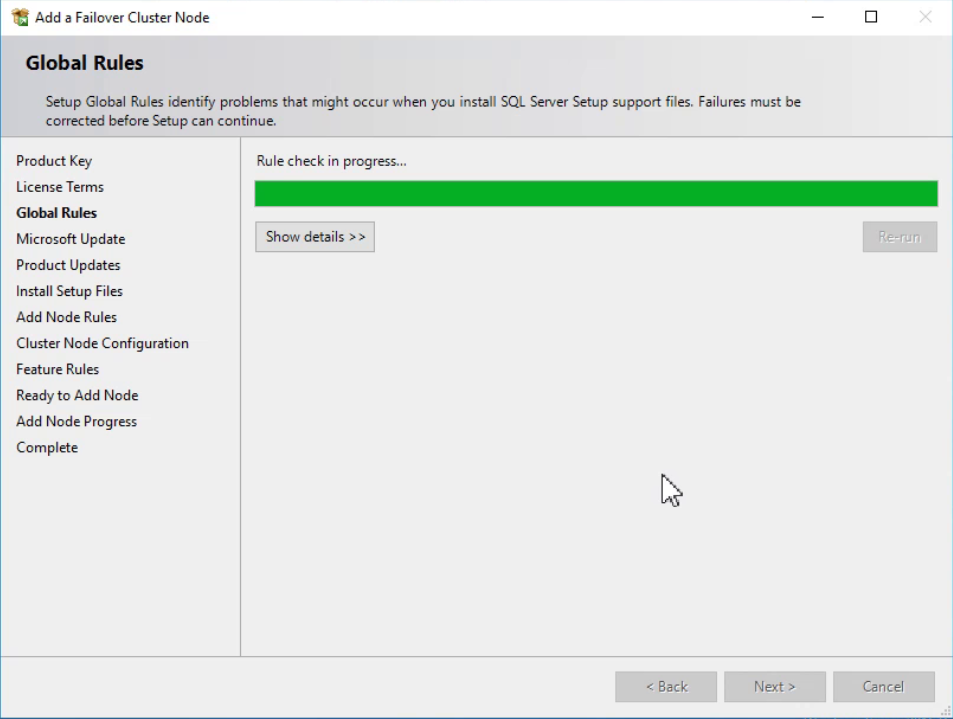Minimize the Add a Failover Cluster Node window
Image resolution: width=953 pixels, height=719 pixels.
coord(817,17)
